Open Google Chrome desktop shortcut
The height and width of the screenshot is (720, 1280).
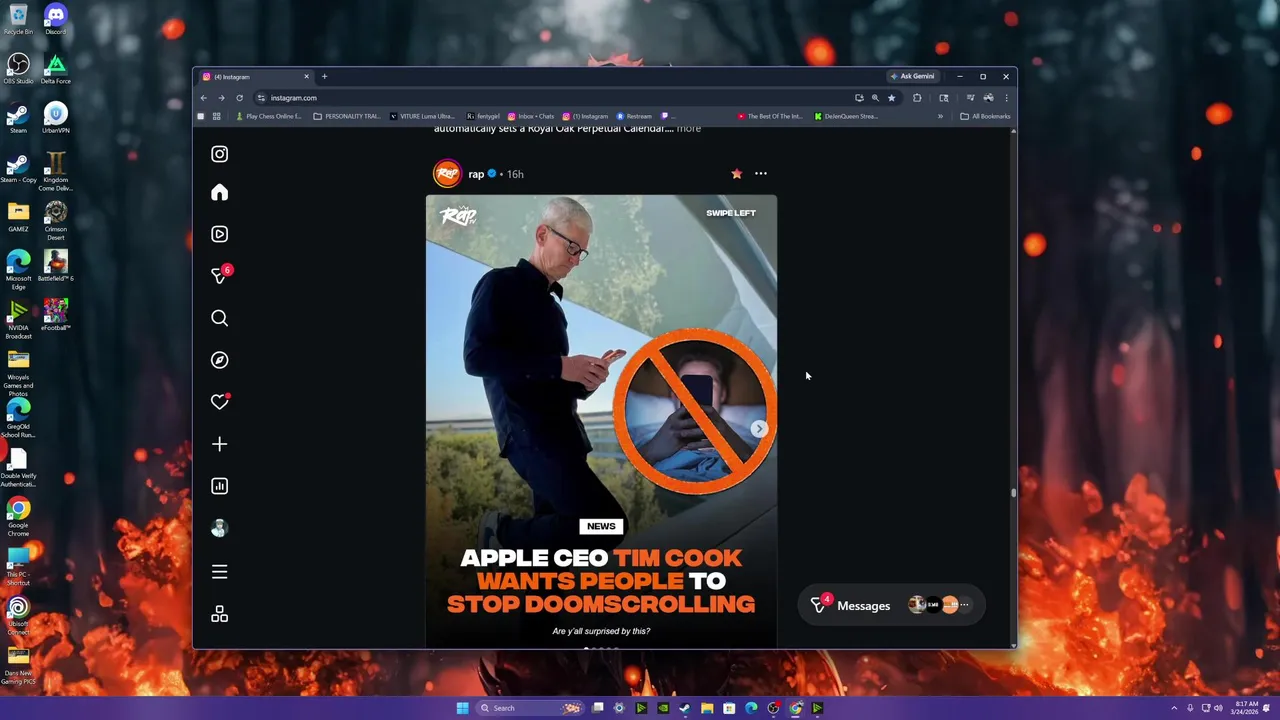(x=18, y=517)
